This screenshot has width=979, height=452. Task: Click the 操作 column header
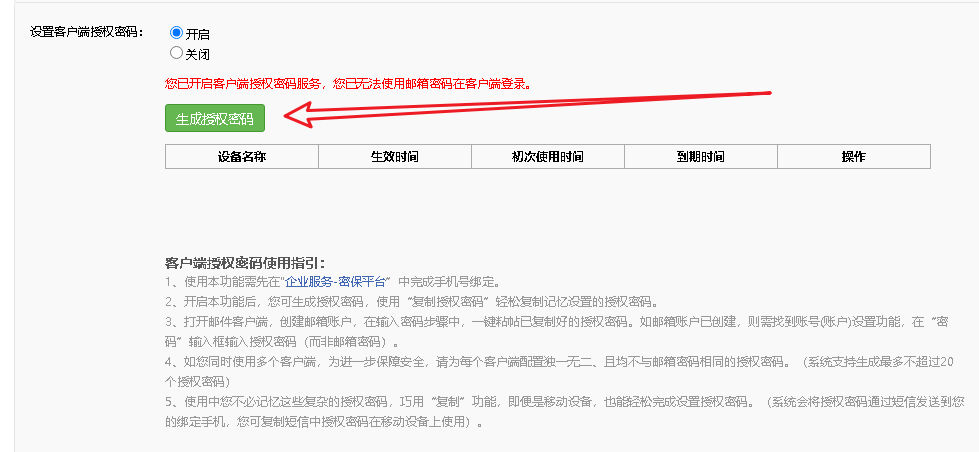(x=853, y=157)
